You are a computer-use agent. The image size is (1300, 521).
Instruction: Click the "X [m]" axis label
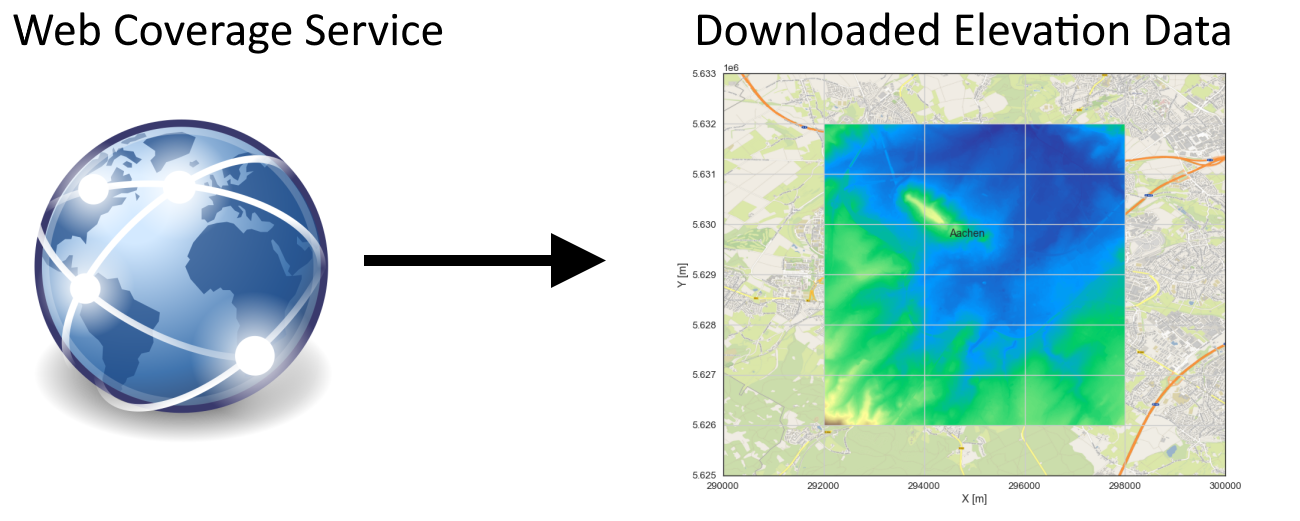coord(974,498)
